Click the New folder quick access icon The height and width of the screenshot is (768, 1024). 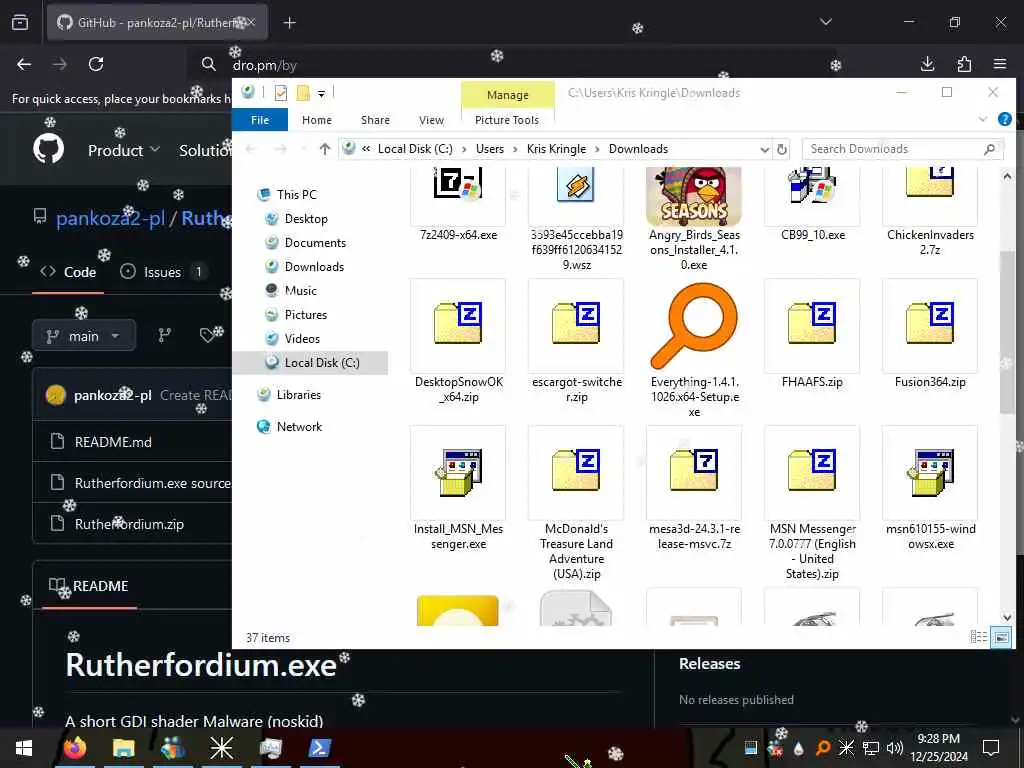tap(303, 93)
